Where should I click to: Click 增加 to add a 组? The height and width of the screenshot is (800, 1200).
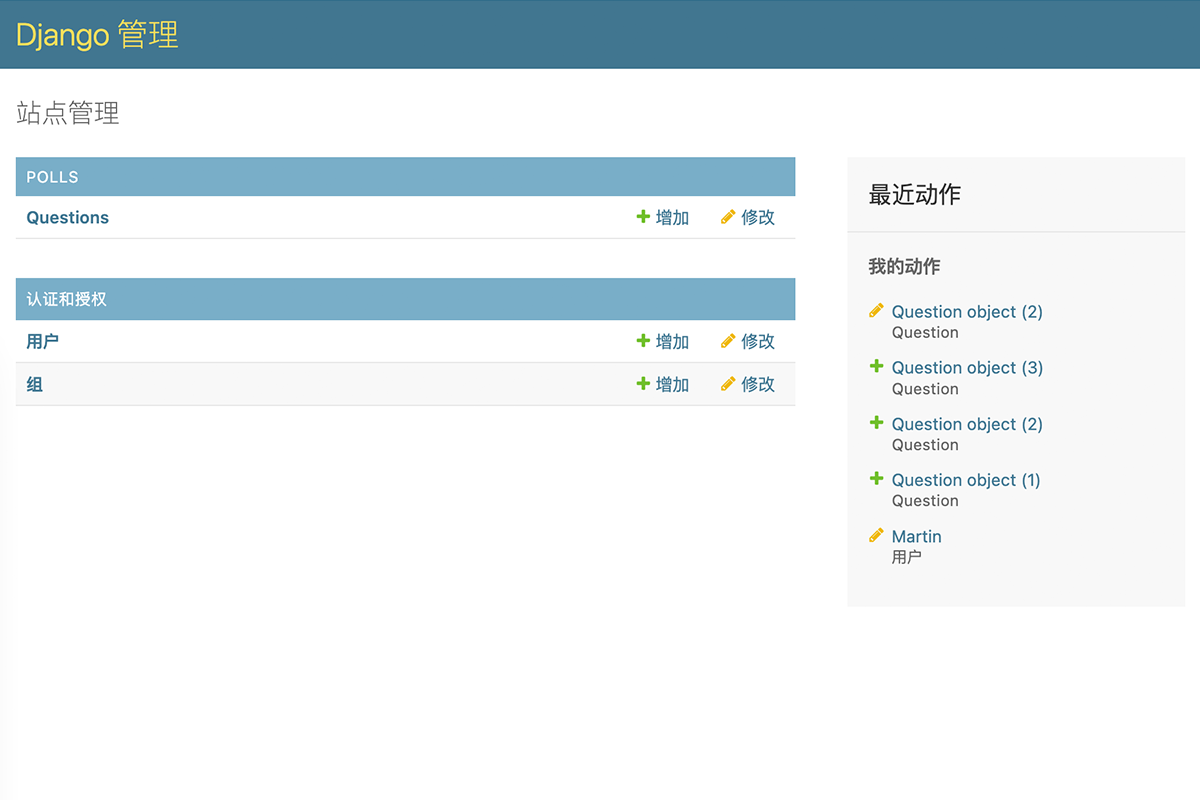[672, 384]
